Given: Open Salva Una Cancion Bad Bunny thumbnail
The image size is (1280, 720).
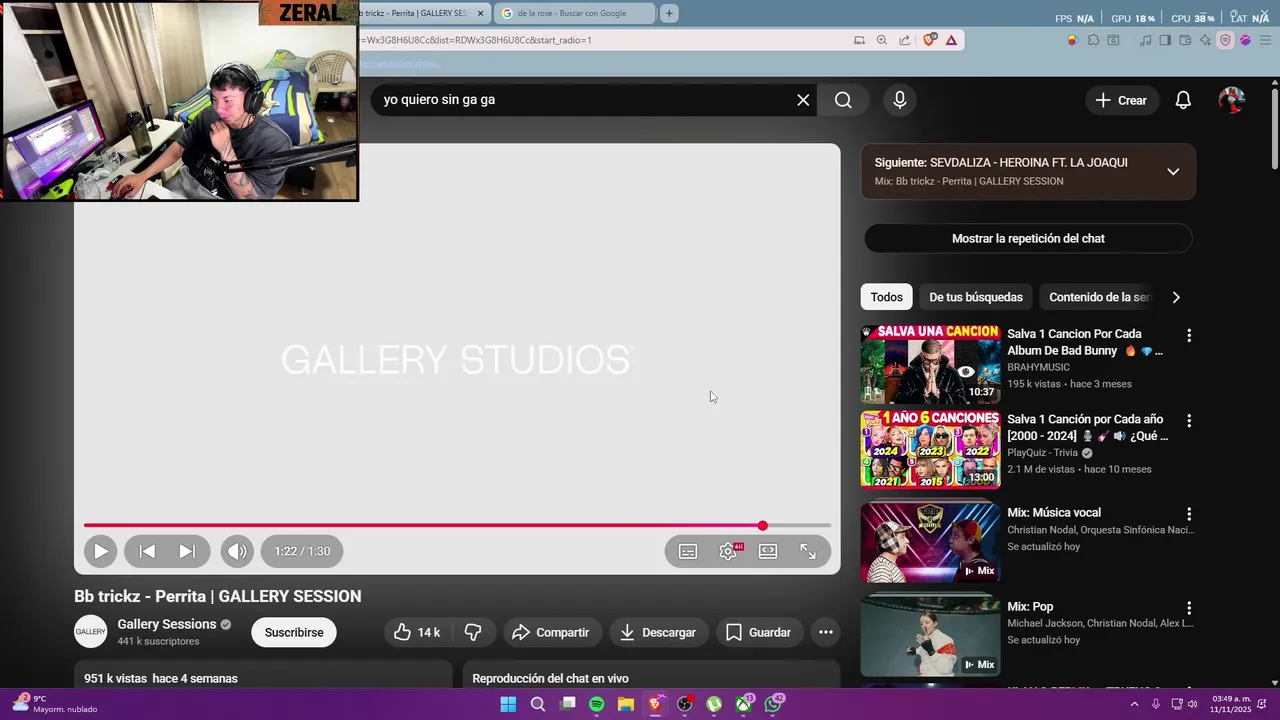Looking at the screenshot, I should point(930,364).
